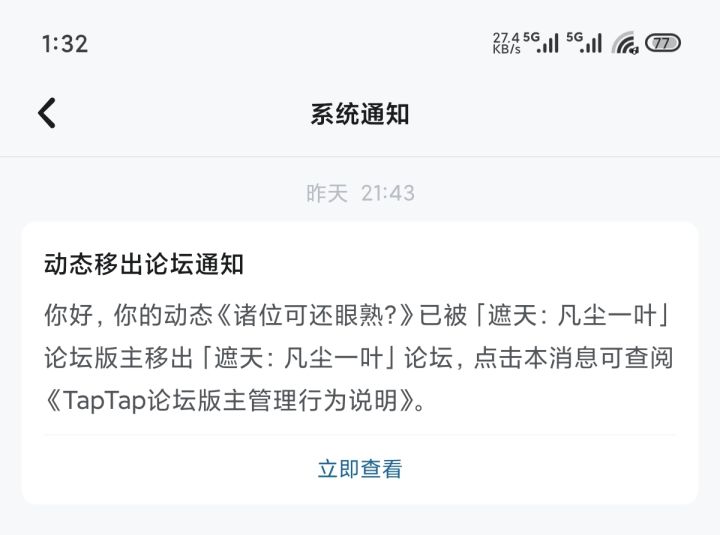The width and height of the screenshot is (720, 535).
Task: Tap the Wi-Fi status icon
Action: [624, 43]
